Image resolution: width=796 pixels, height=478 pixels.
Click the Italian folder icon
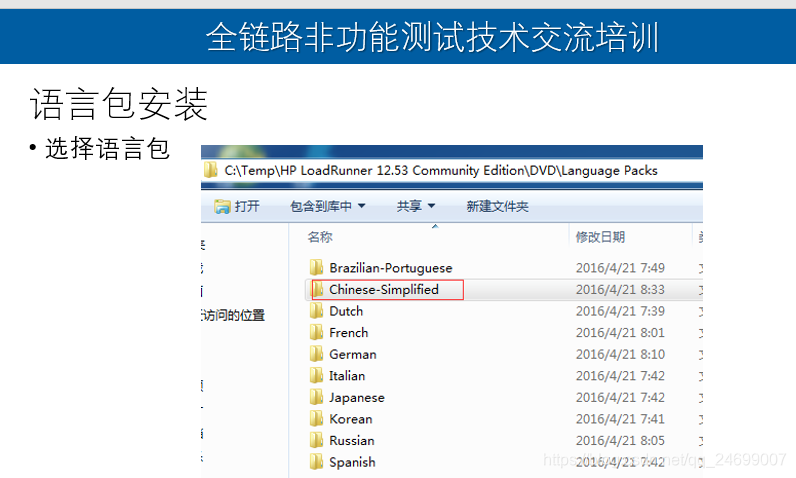316,375
